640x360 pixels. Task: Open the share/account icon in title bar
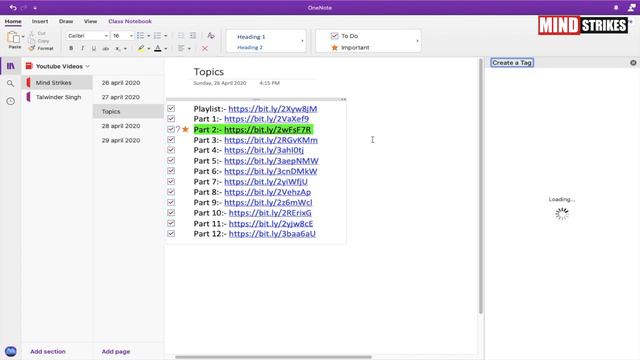coord(631,8)
